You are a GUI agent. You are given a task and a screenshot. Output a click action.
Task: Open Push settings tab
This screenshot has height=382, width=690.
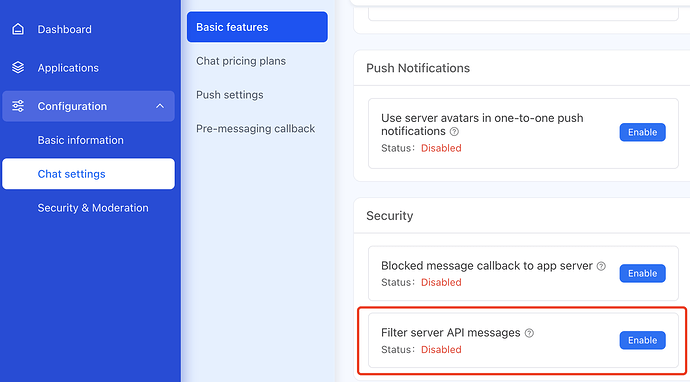tap(230, 95)
